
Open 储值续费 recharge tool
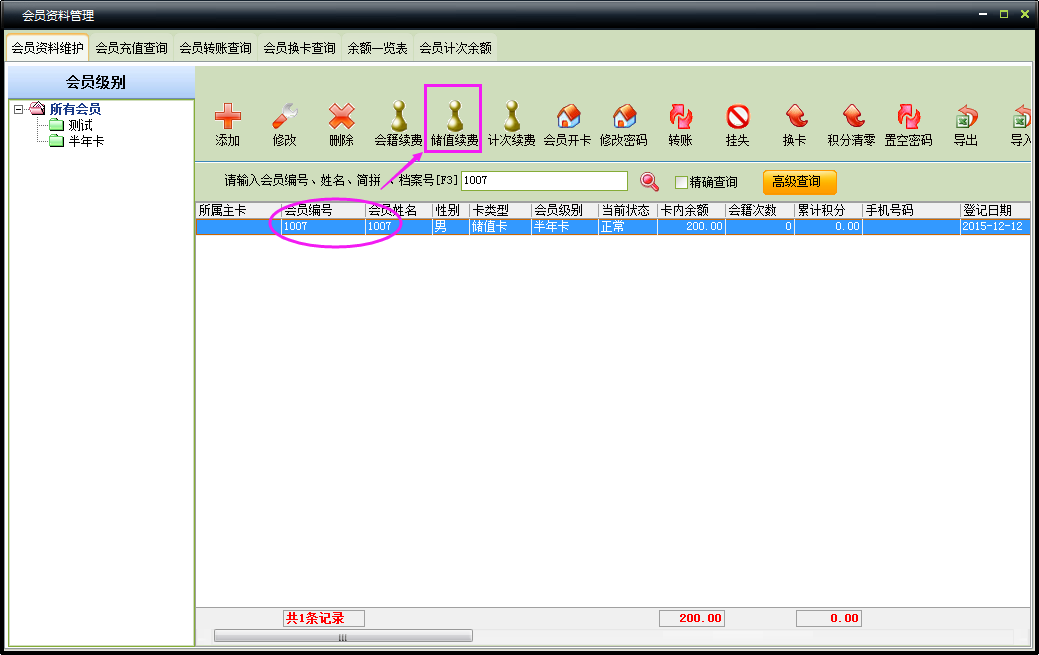[x=454, y=123]
